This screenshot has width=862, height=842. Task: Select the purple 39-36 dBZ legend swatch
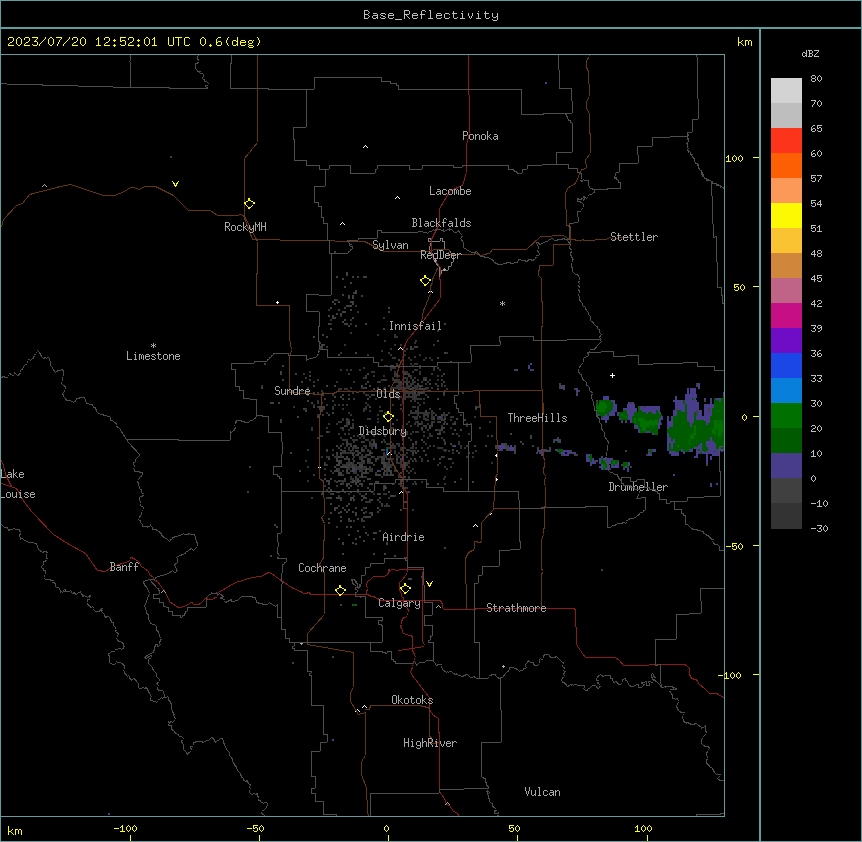786,340
